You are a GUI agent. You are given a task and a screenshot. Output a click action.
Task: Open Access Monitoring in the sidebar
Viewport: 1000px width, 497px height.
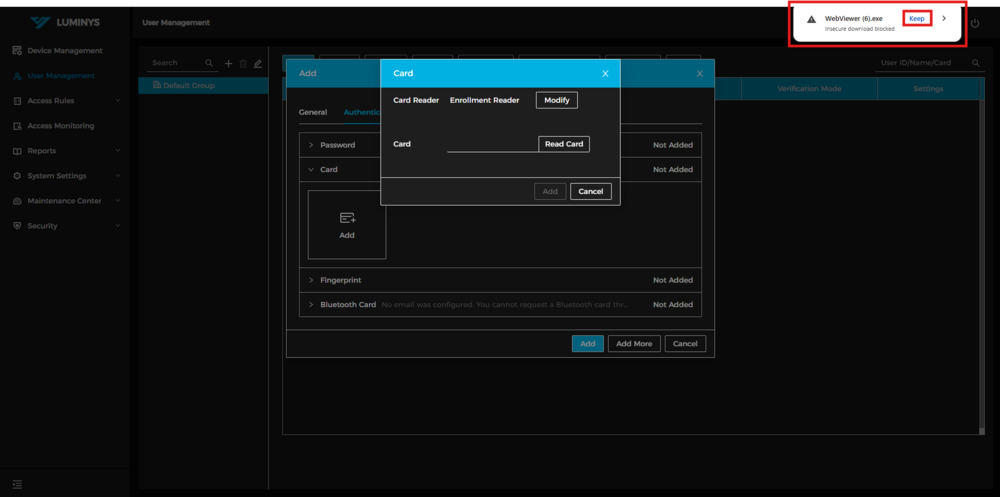60,126
